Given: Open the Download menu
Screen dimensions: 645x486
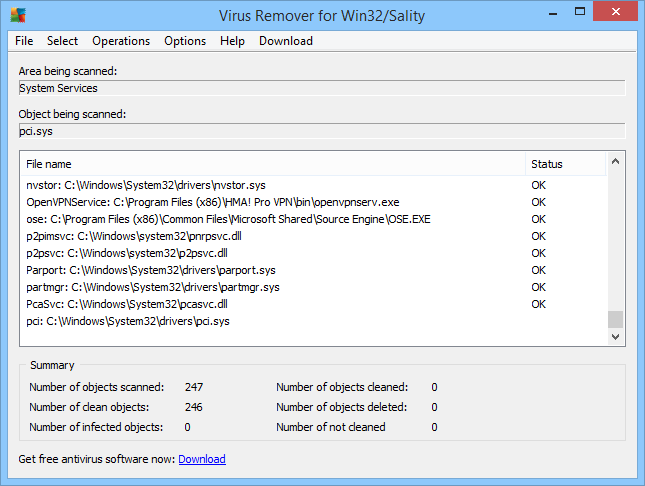Looking at the screenshot, I should [286, 41].
